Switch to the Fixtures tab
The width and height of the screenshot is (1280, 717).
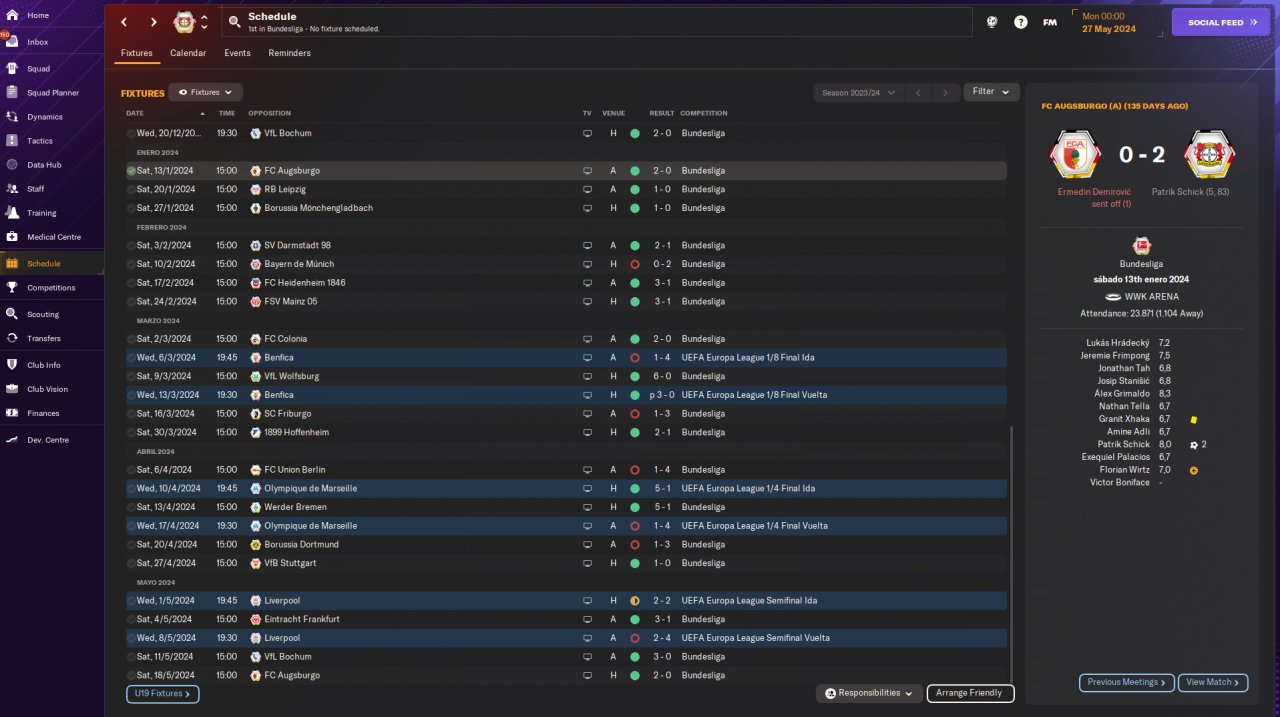pos(137,53)
